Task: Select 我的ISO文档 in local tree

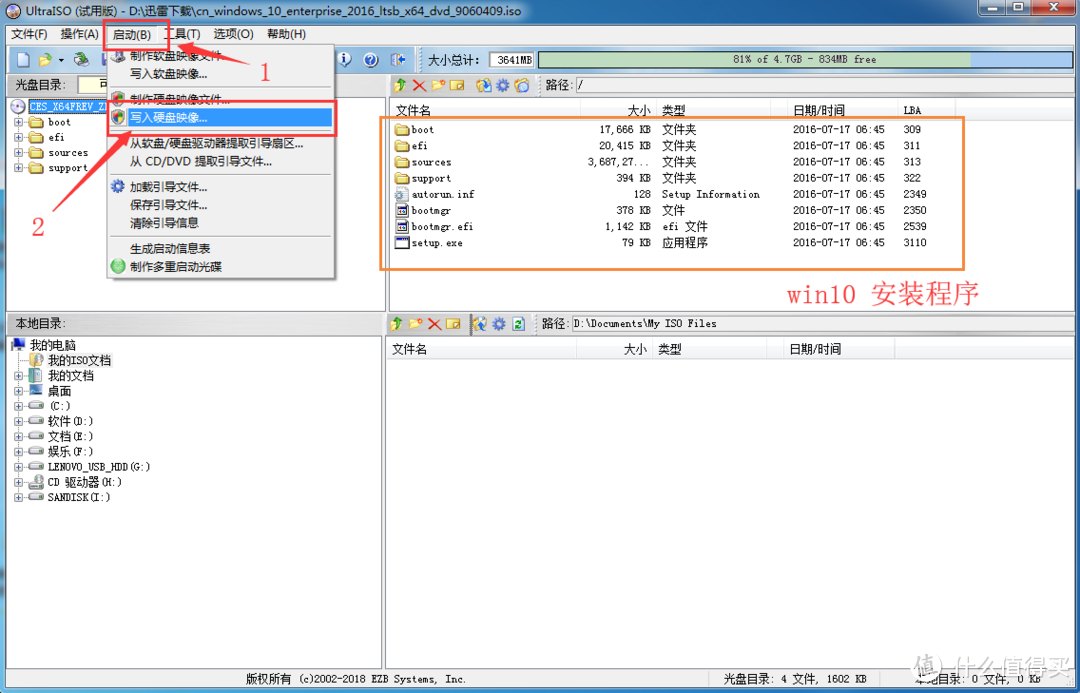Action: click(79, 360)
